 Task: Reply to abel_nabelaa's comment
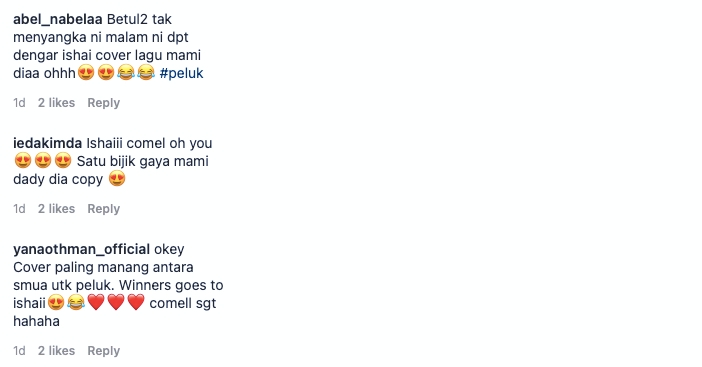[x=103, y=102]
